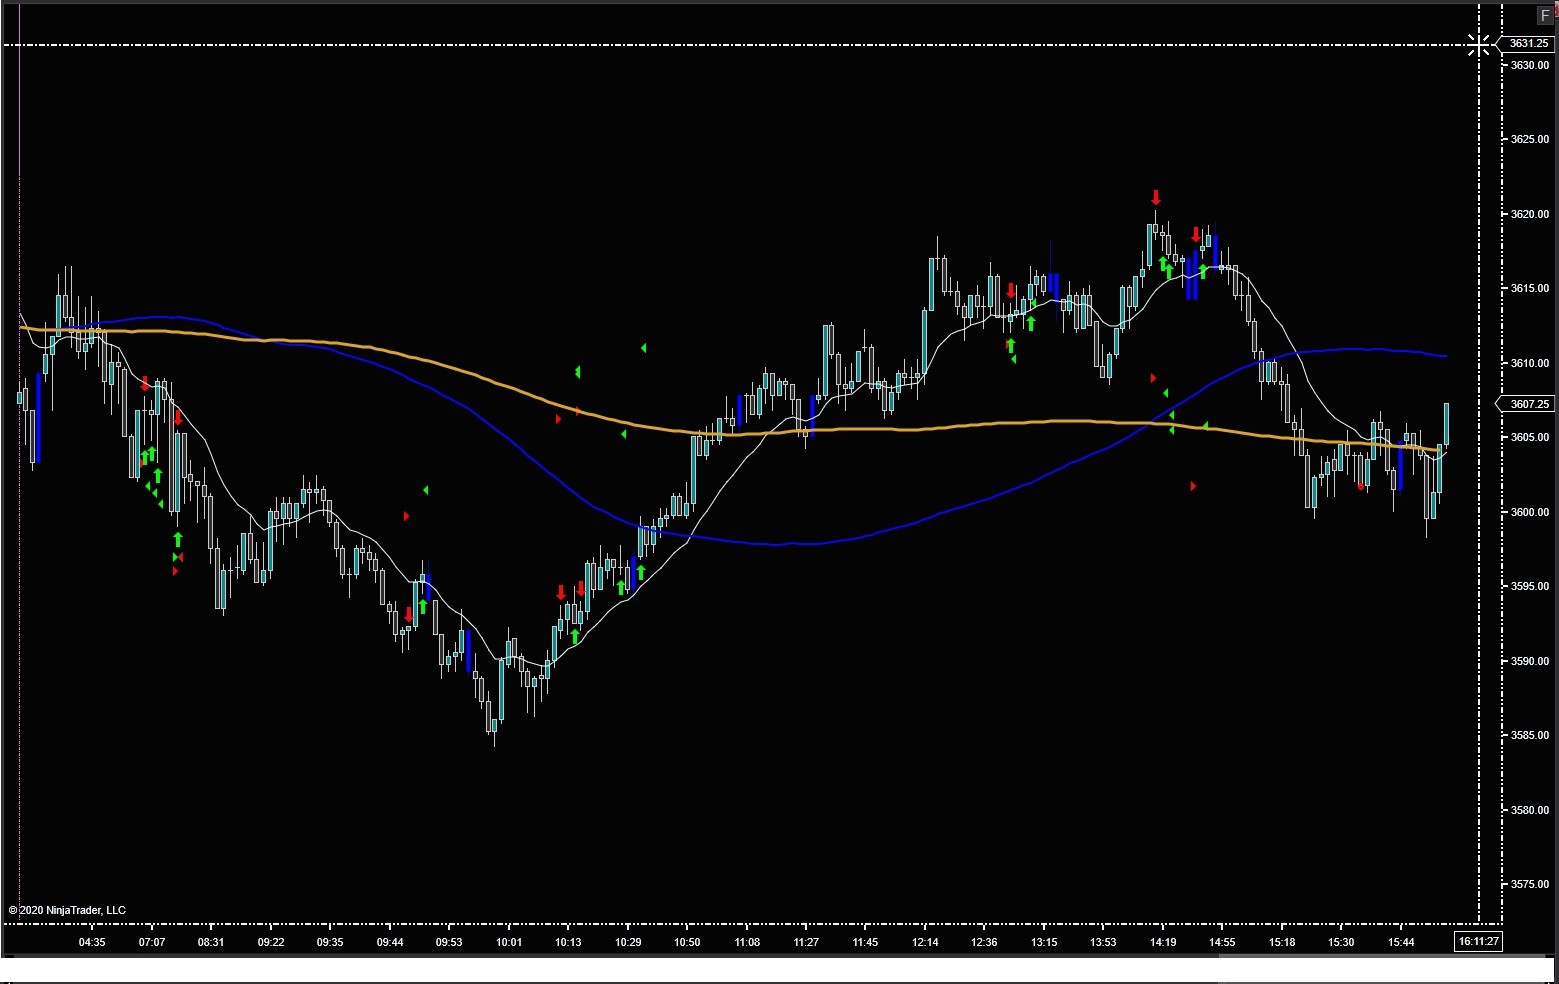Select a green buy arrow near the 07:07 candles
Image resolution: width=1559 pixels, height=984 pixels.
[150, 455]
